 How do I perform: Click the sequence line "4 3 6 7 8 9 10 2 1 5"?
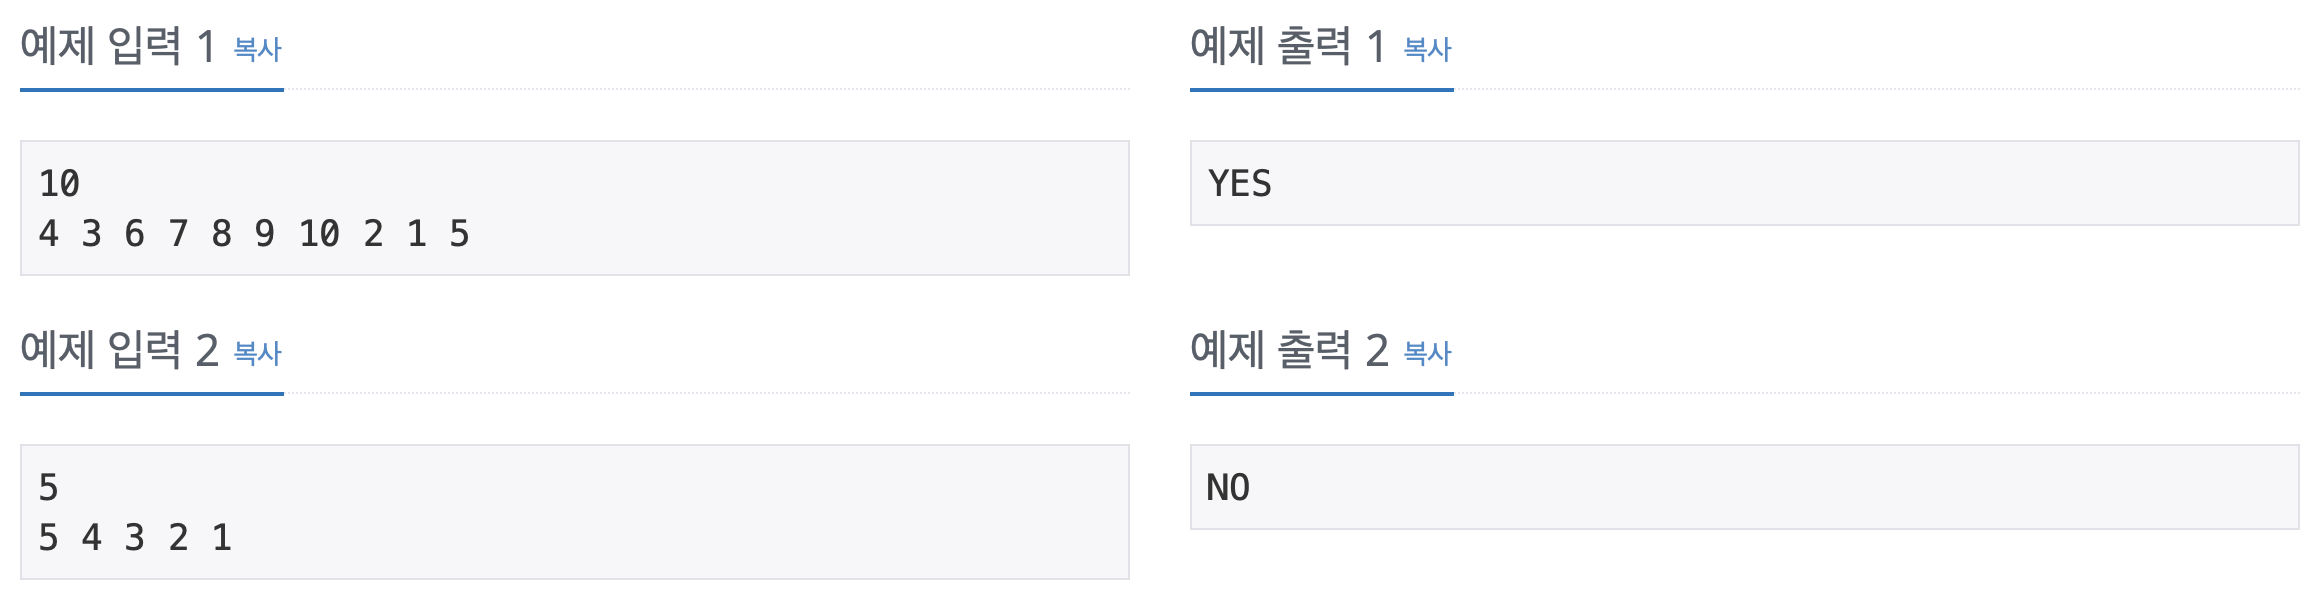[254, 234]
